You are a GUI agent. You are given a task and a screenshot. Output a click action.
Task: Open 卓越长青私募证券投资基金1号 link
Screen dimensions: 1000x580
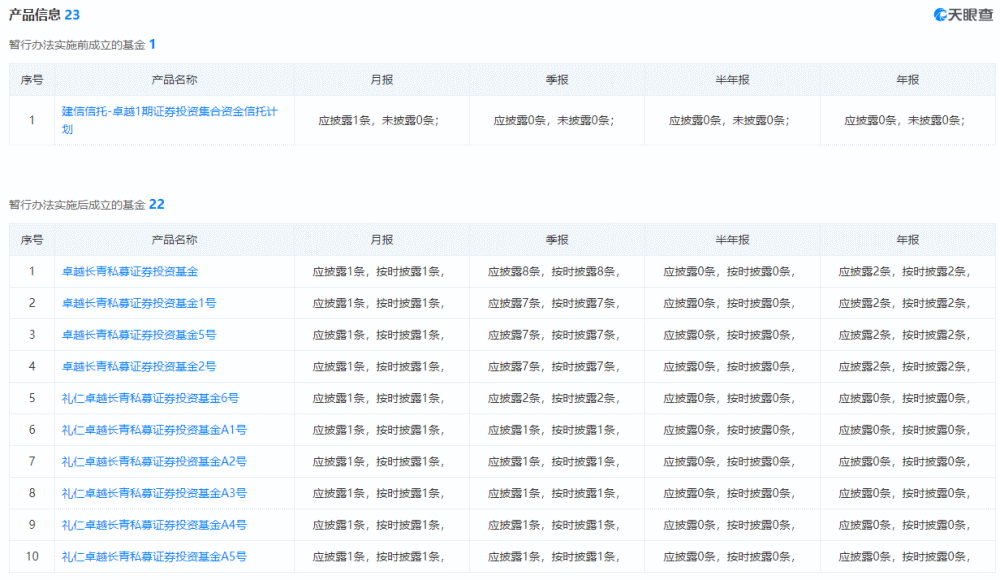tap(138, 303)
